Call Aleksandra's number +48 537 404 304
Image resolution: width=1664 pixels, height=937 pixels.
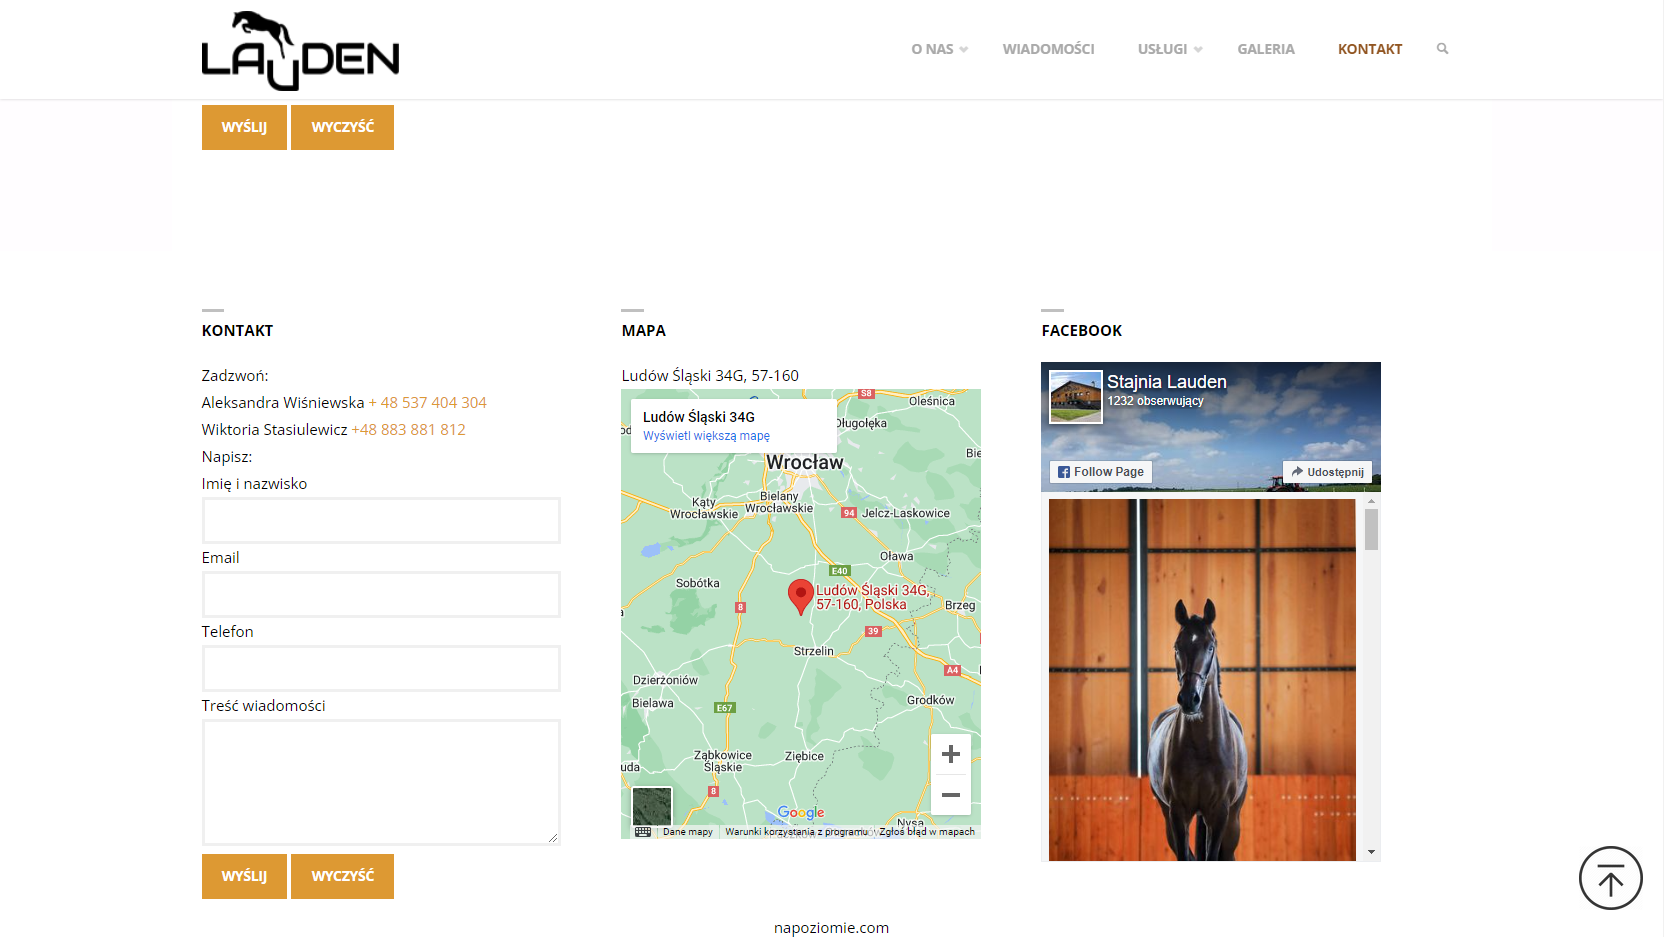coord(427,402)
